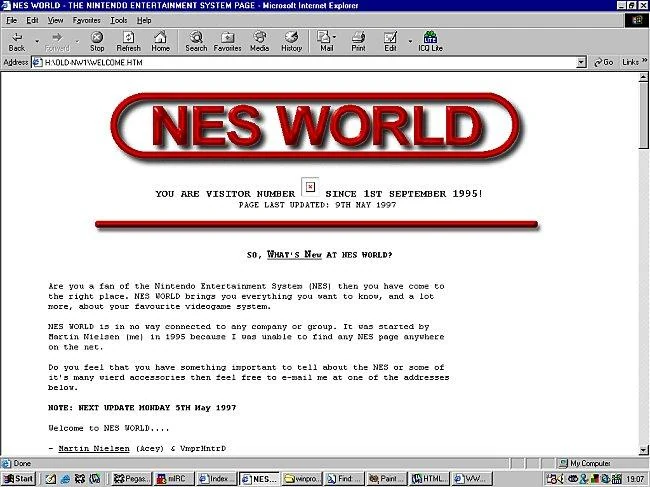Switch to the Find taskbar button
The height and width of the screenshot is (487, 650).
[344, 479]
